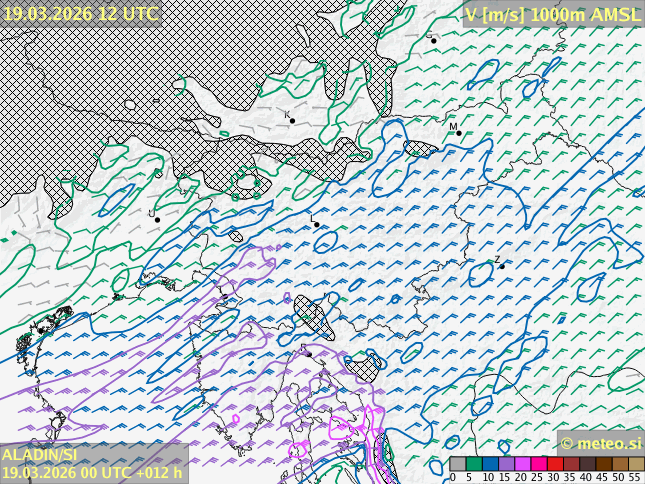Select the magenta 20 m/s legend swatch

coord(522,464)
